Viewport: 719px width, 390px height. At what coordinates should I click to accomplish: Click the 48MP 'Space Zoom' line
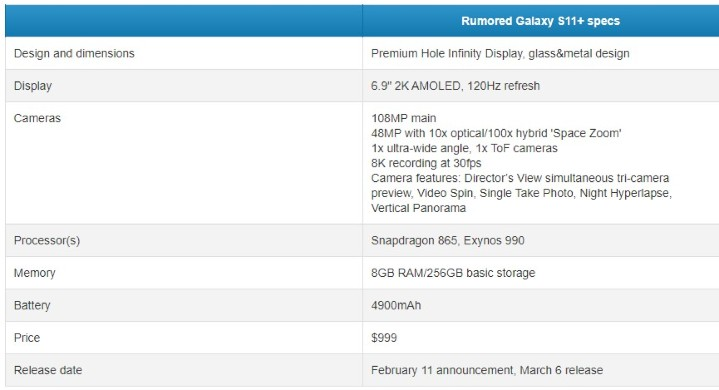[496, 133]
